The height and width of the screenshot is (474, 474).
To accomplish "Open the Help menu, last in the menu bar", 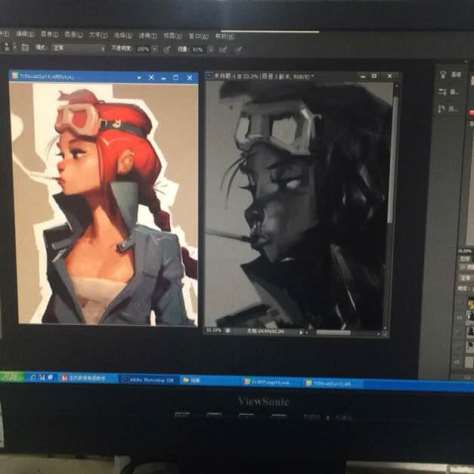I will click(225, 36).
